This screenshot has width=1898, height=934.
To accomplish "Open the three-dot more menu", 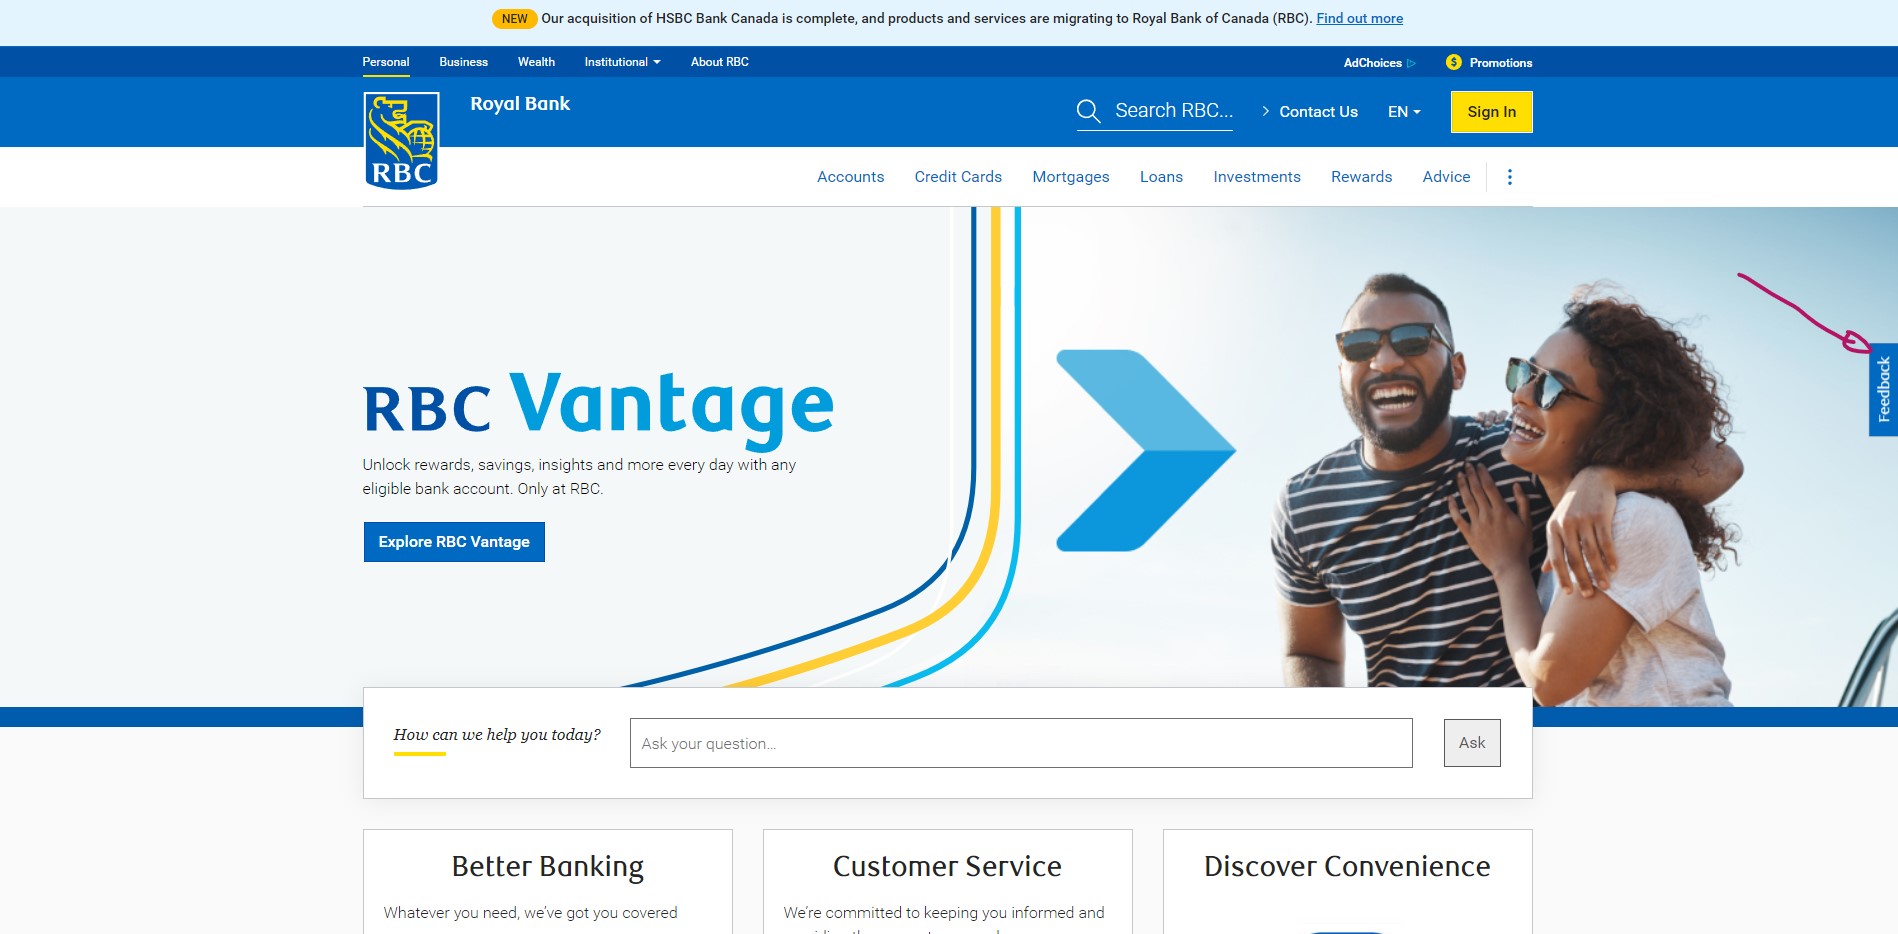I will [x=1510, y=177].
